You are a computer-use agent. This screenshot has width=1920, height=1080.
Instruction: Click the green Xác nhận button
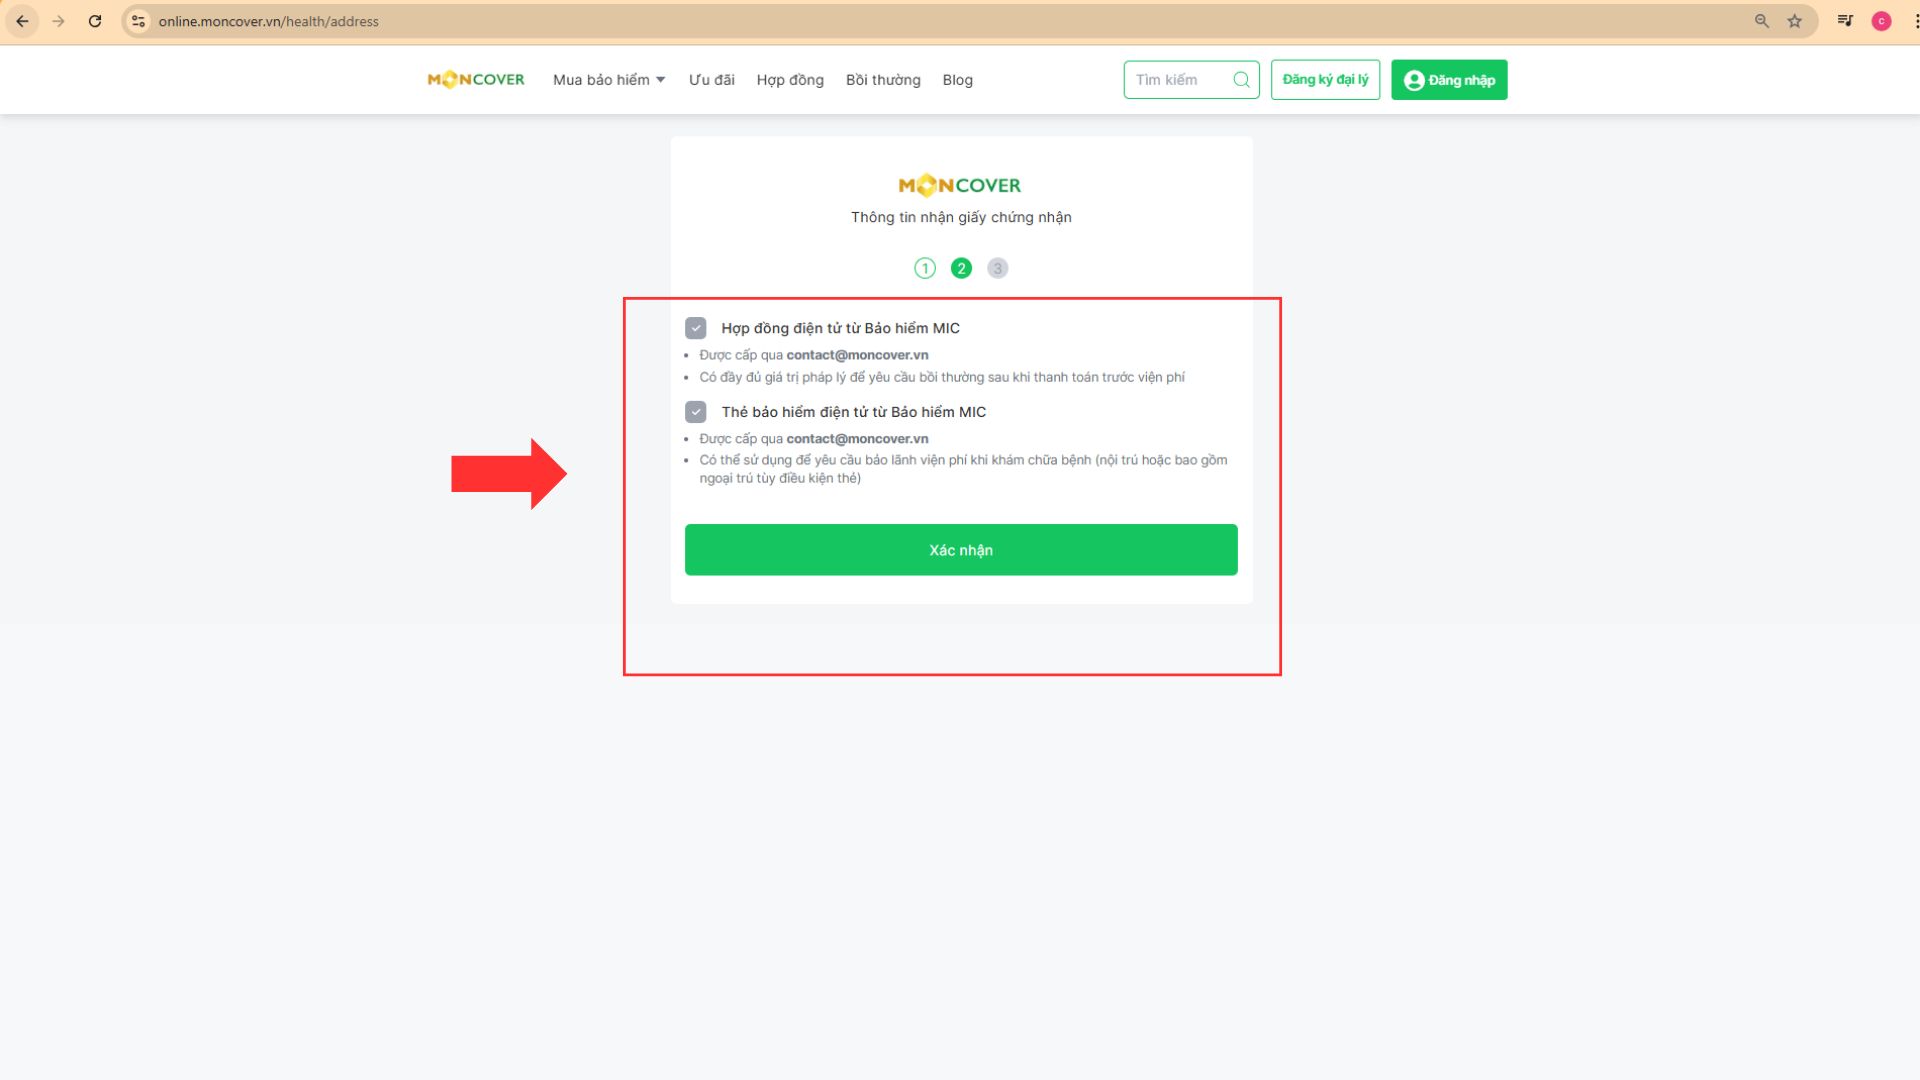(961, 550)
